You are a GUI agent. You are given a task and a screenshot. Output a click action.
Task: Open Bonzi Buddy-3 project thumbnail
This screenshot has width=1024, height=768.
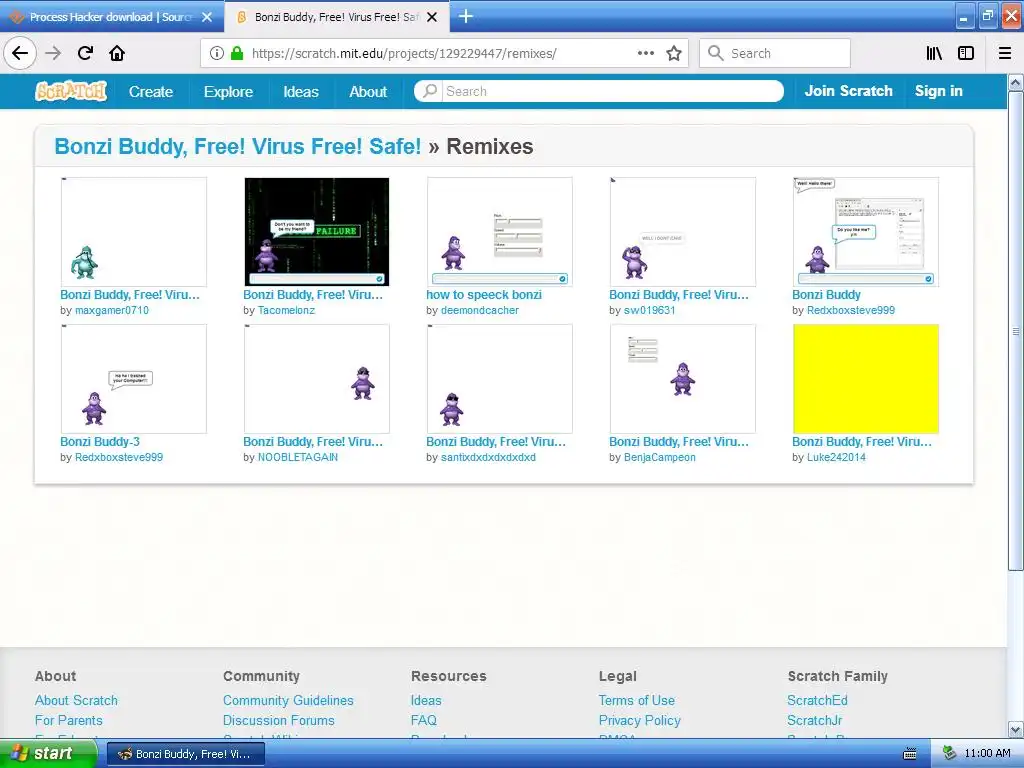[134, 379]
